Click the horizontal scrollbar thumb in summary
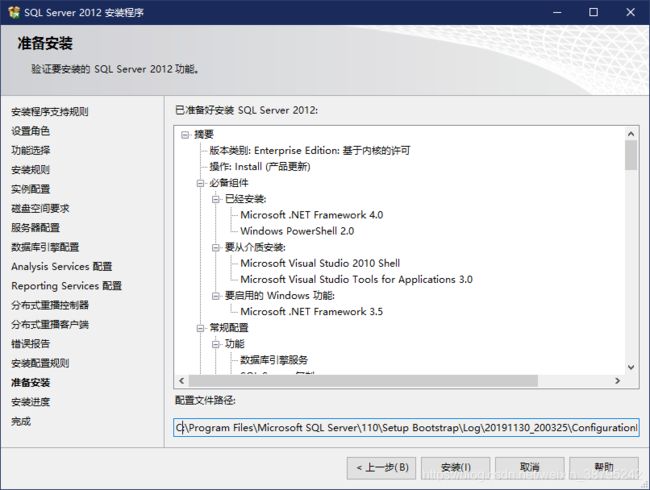This screenshot has height=490, width=650. coord(363,381)
